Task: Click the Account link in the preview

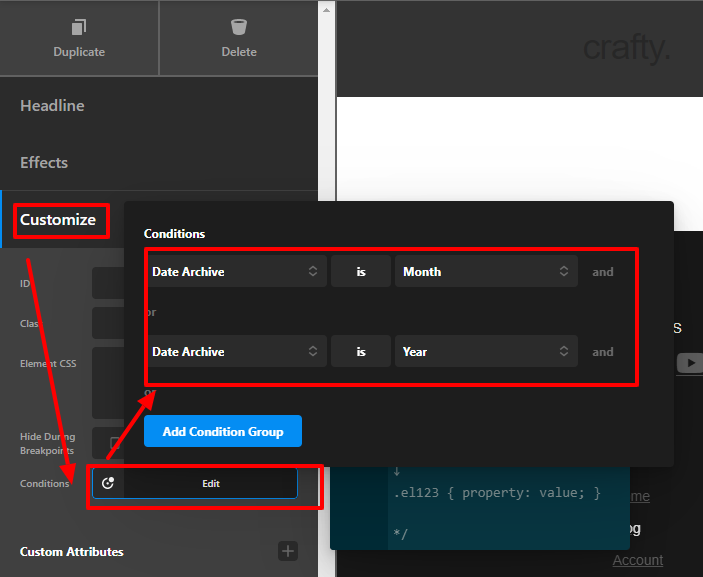Action: point(637,560)
